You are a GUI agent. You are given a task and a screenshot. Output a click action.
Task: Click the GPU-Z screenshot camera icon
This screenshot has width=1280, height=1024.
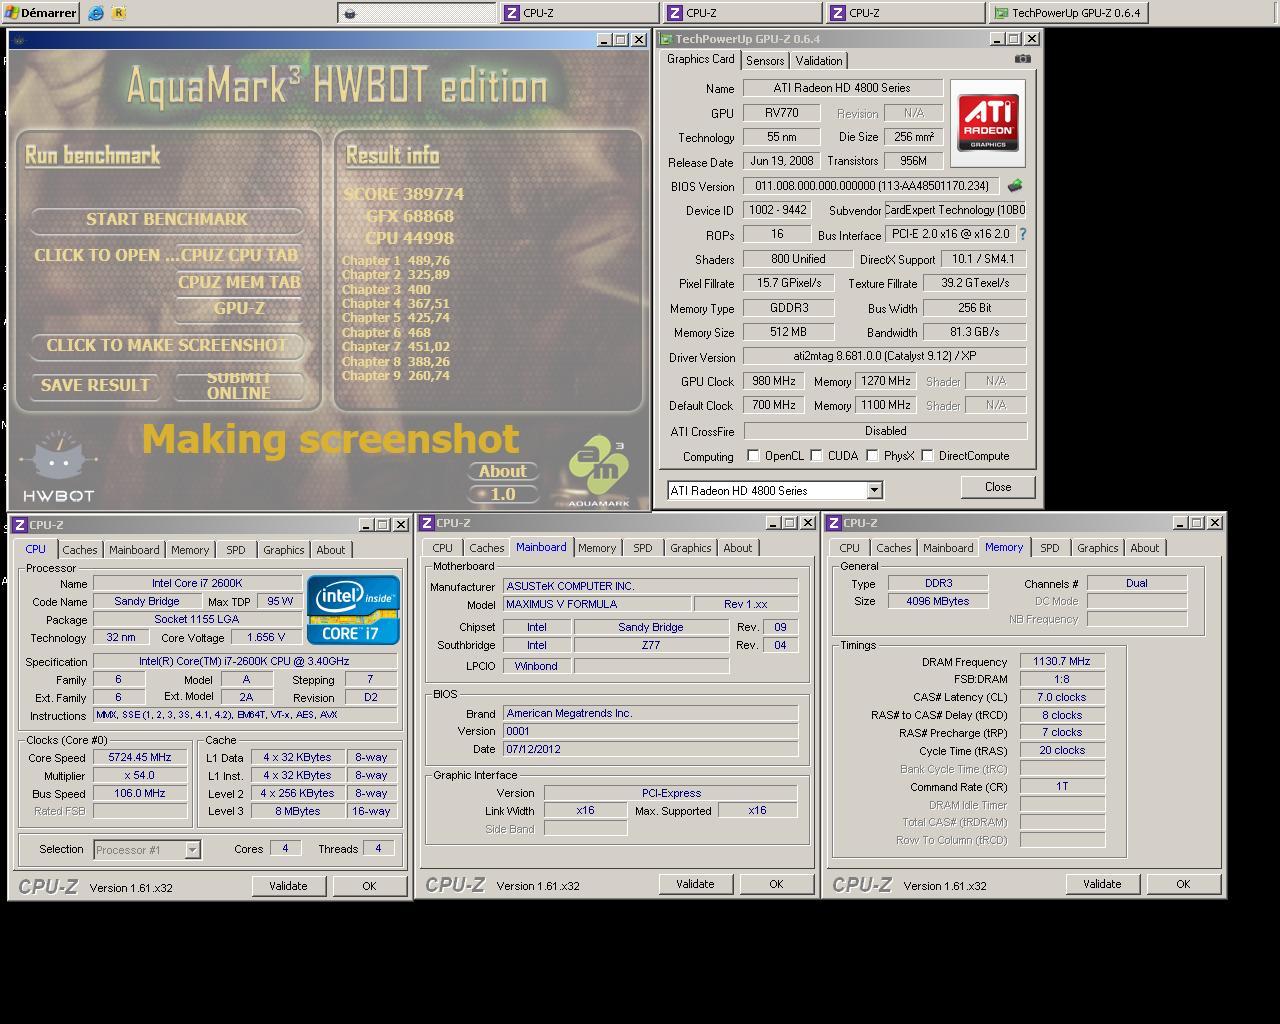click(x=1022, y=59)
